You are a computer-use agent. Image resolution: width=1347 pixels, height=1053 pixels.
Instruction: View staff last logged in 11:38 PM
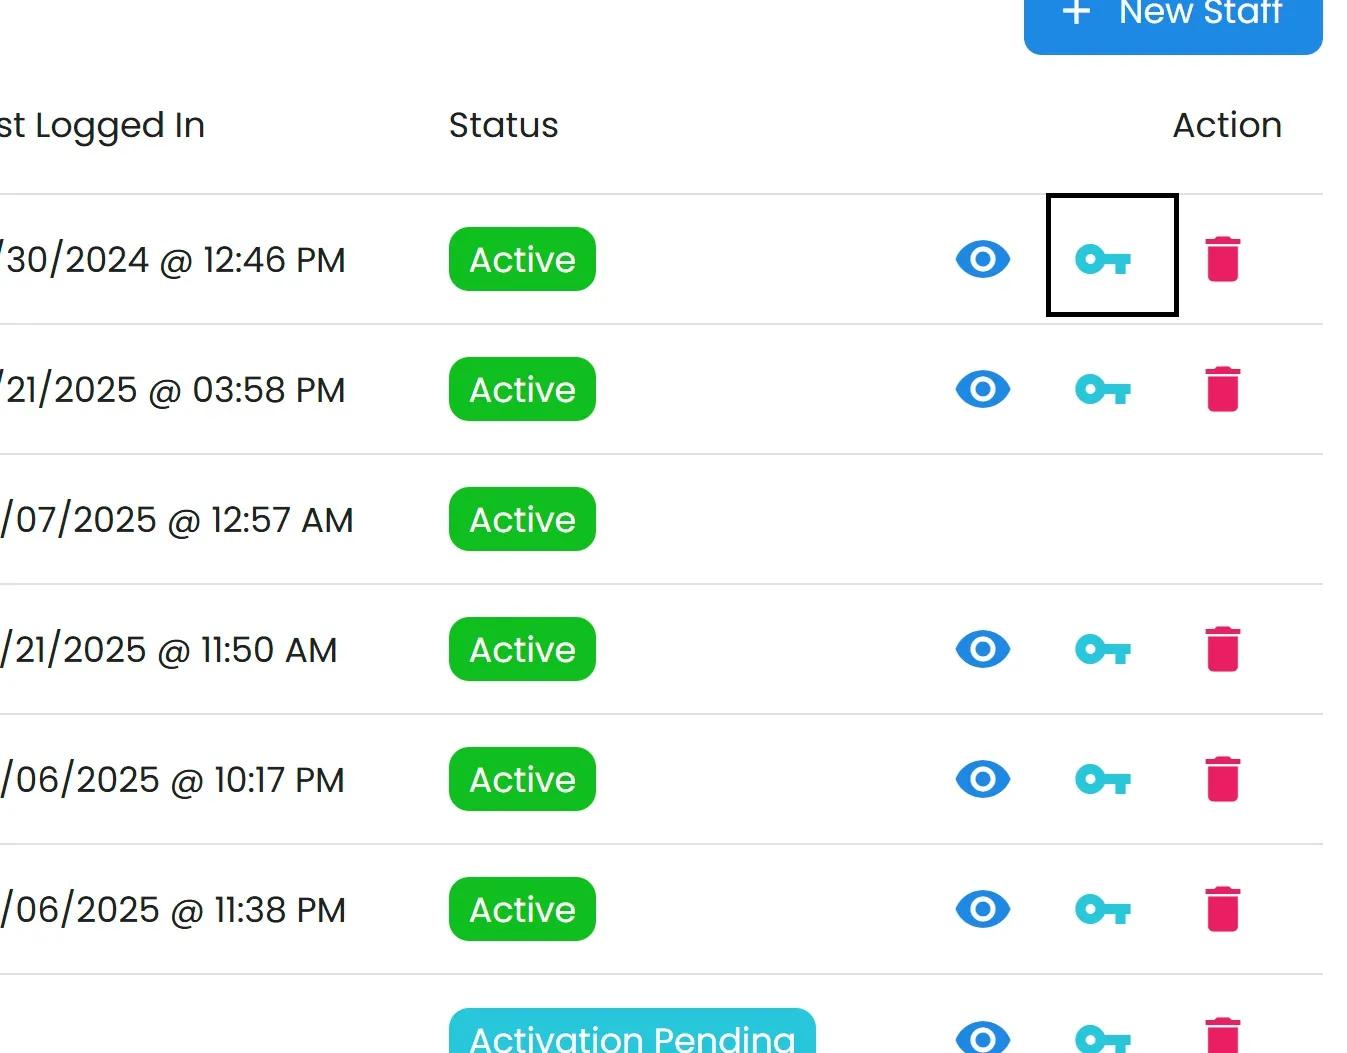point(983,909)
